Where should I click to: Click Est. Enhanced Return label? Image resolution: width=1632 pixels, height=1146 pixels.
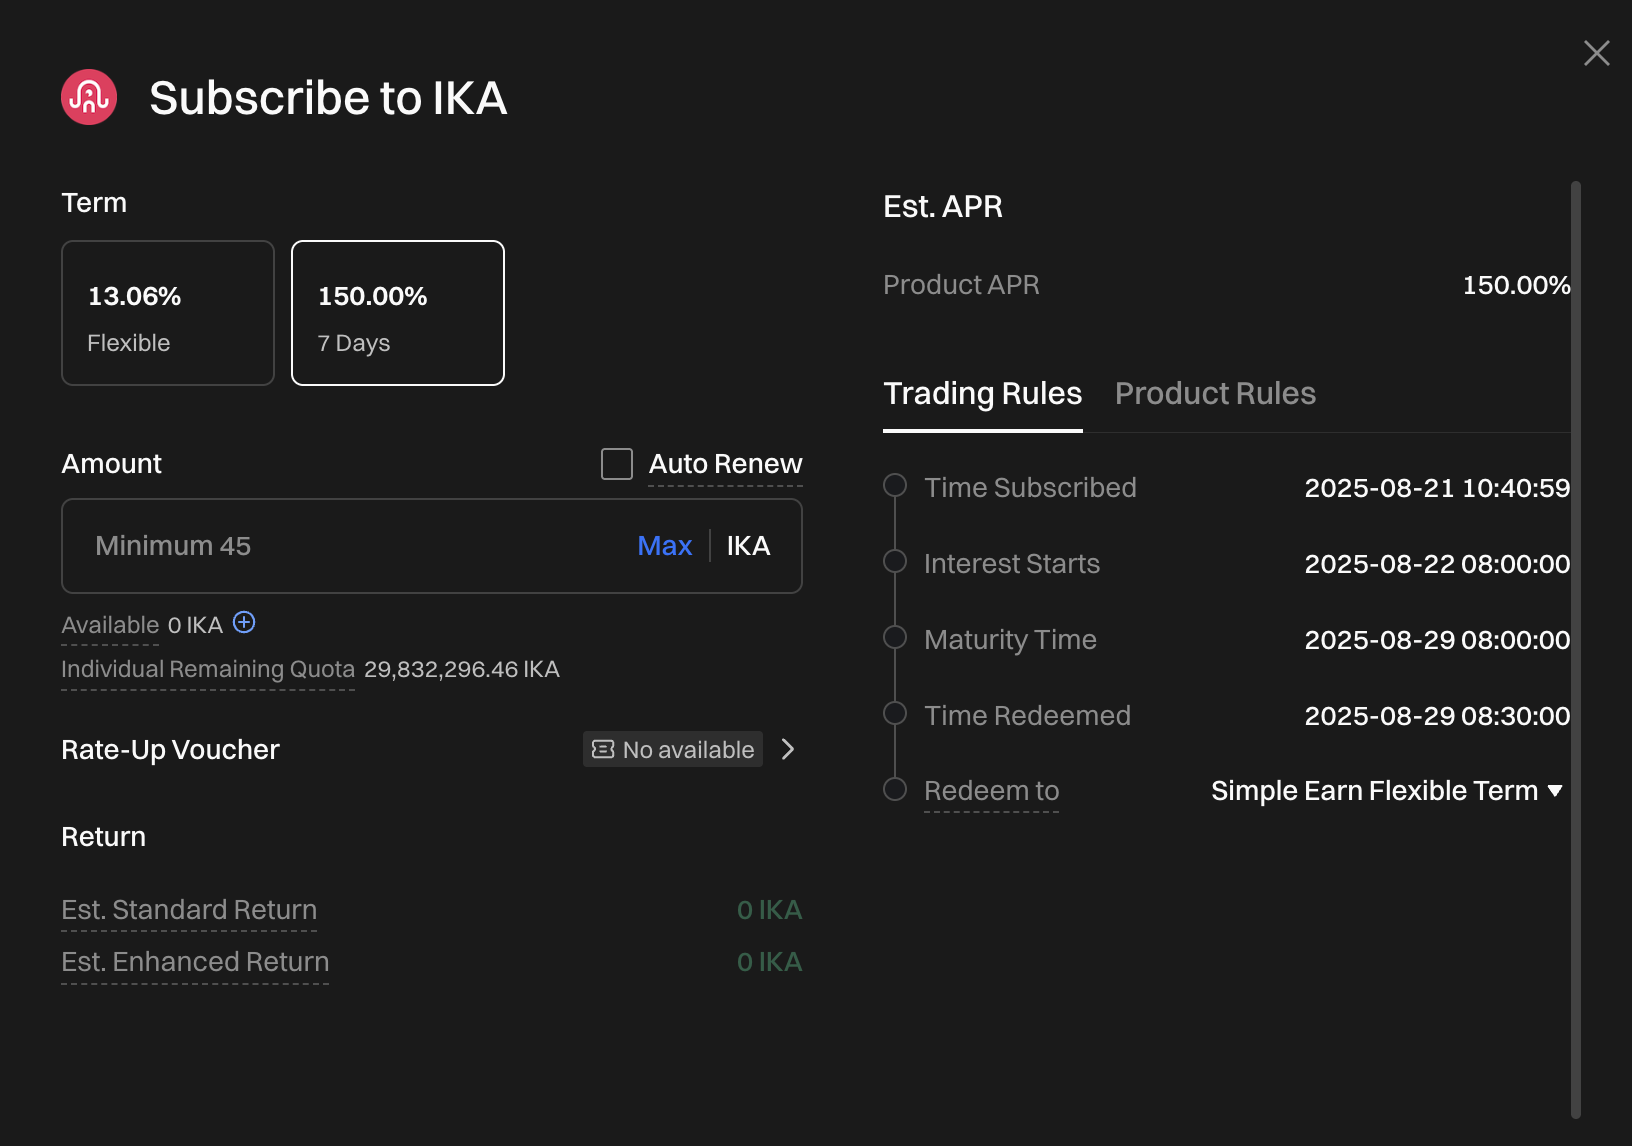click(x=195, y=962)
